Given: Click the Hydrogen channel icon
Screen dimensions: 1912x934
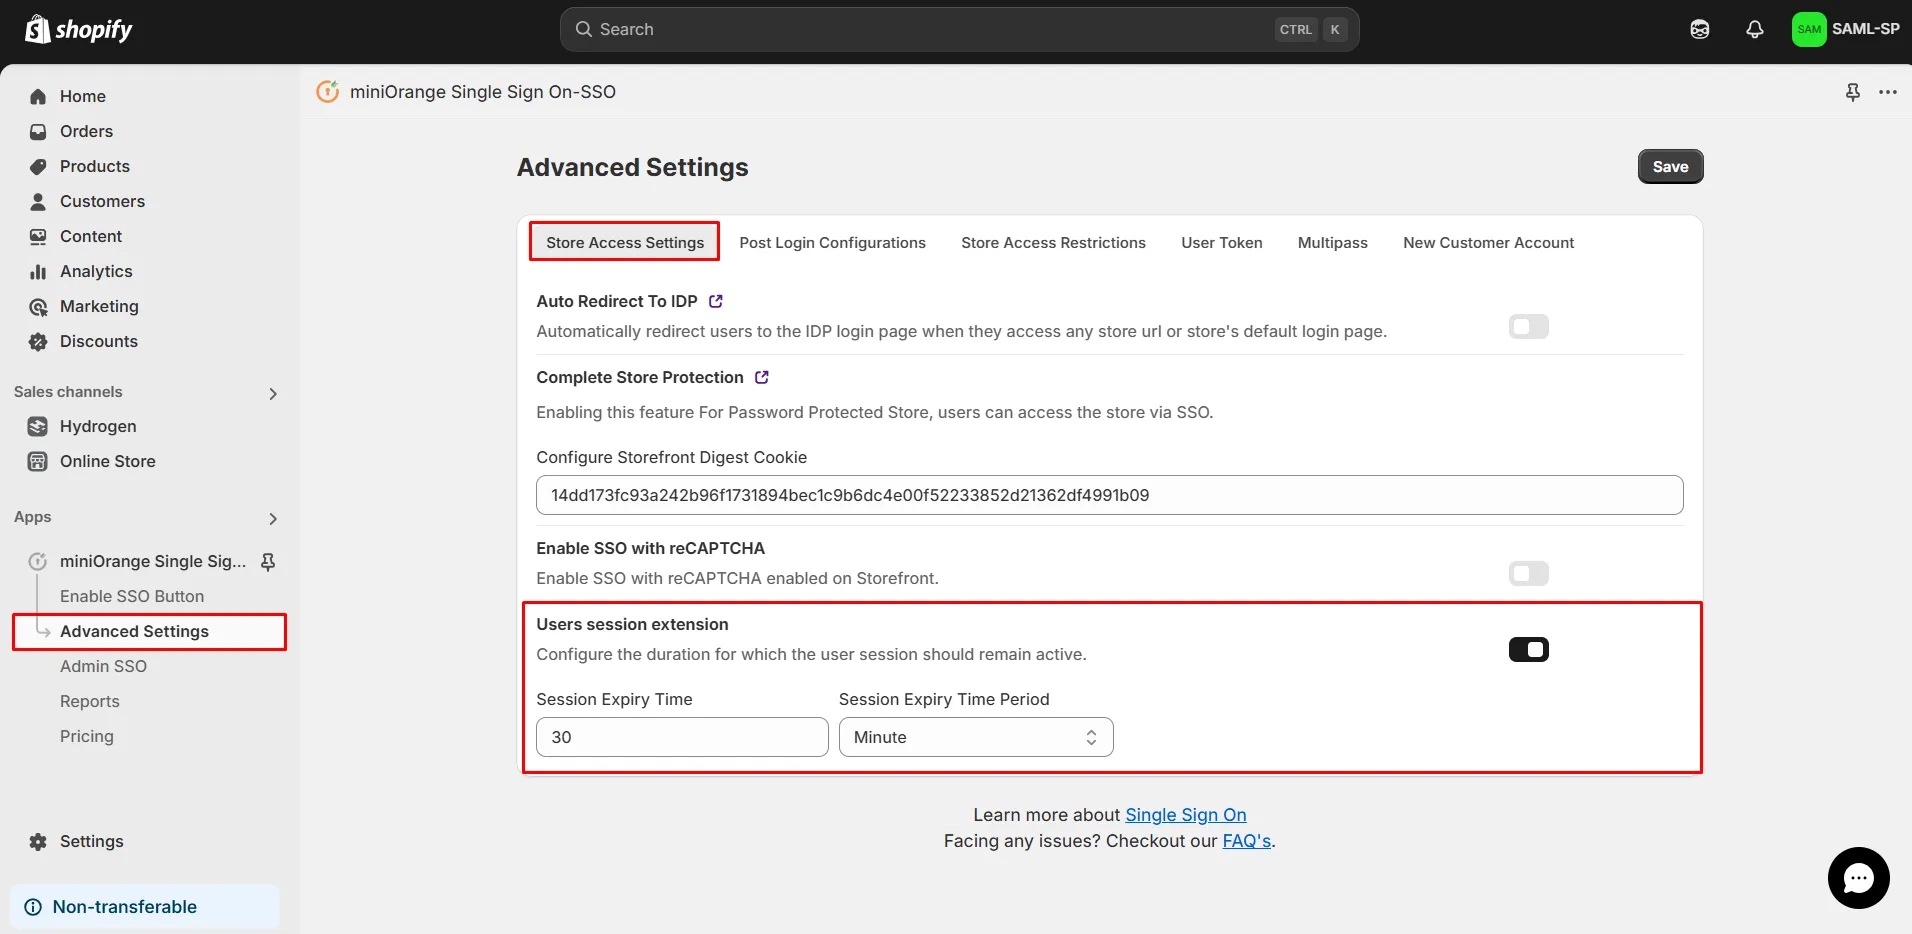Looking at the screenshot, I should tap(38, 426).
